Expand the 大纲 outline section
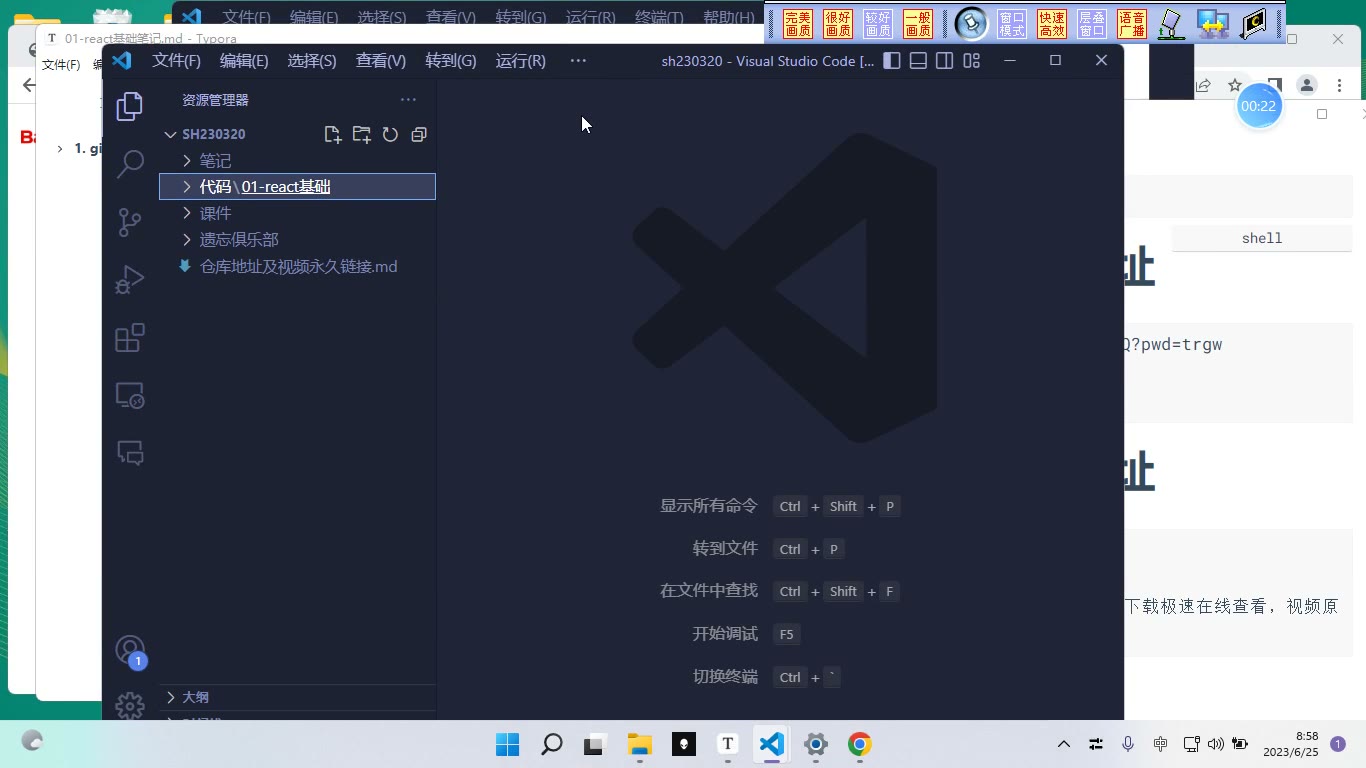The width and height of the screenshot is (1366, 768). 297,697
